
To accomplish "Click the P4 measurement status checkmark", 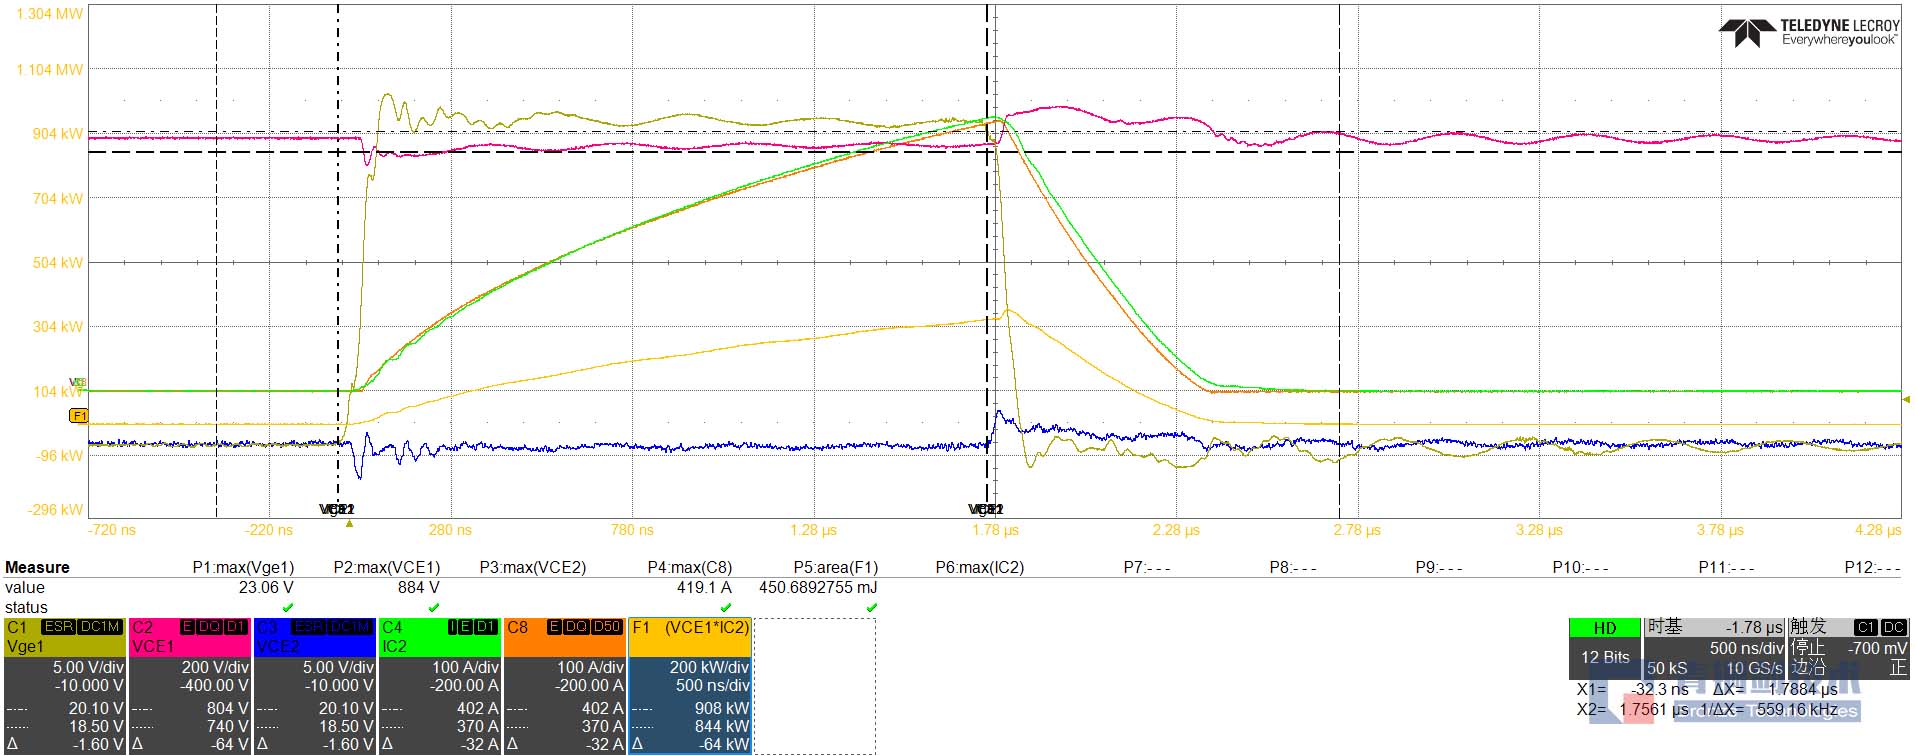I will [x=726, y=607].
